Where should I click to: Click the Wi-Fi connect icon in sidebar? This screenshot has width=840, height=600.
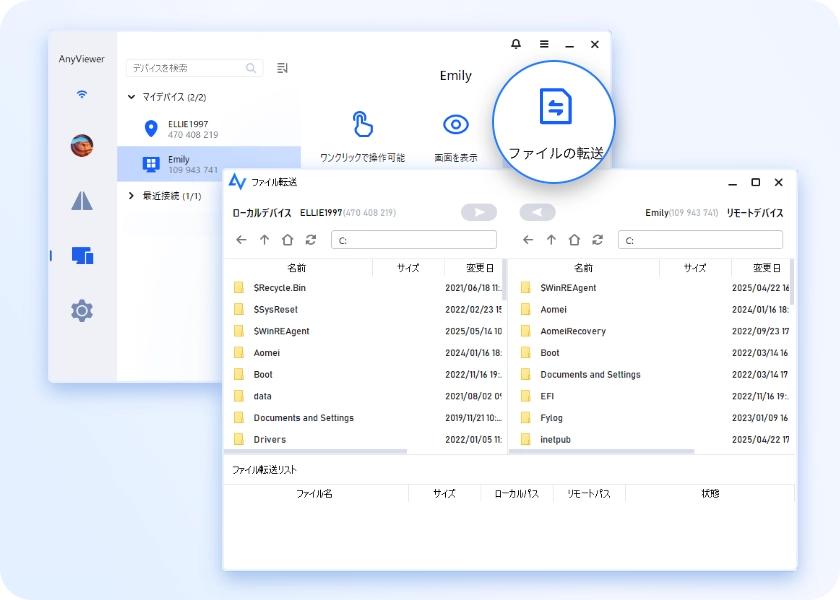82,95
